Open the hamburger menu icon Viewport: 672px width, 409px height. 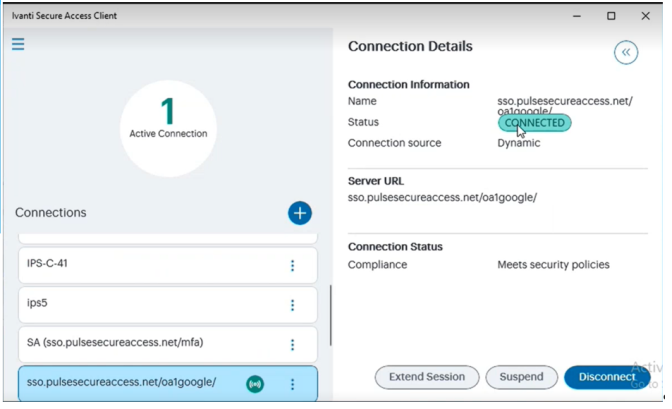(18, 44)
